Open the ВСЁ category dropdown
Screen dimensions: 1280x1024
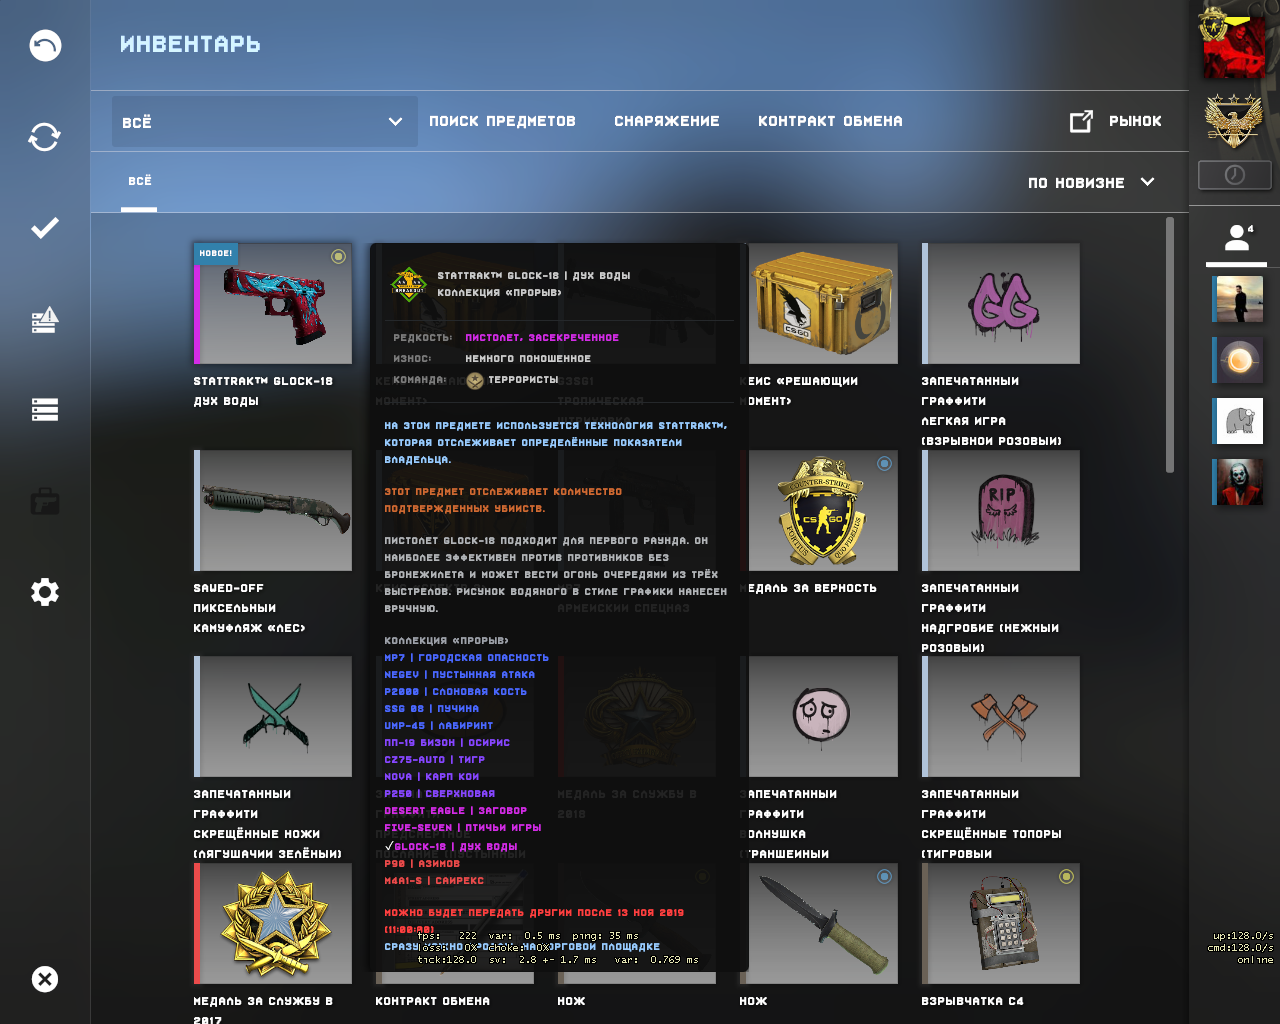click(x=264, y=121)
